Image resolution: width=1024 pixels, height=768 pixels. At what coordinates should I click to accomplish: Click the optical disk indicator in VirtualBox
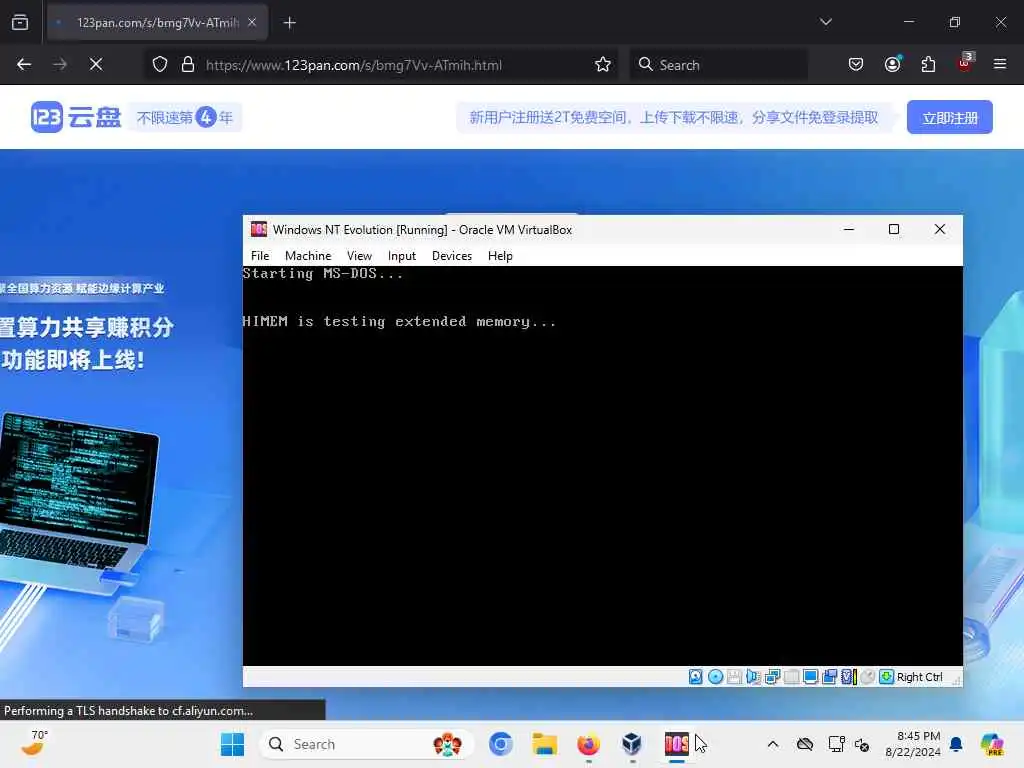(x=715, y=677)
